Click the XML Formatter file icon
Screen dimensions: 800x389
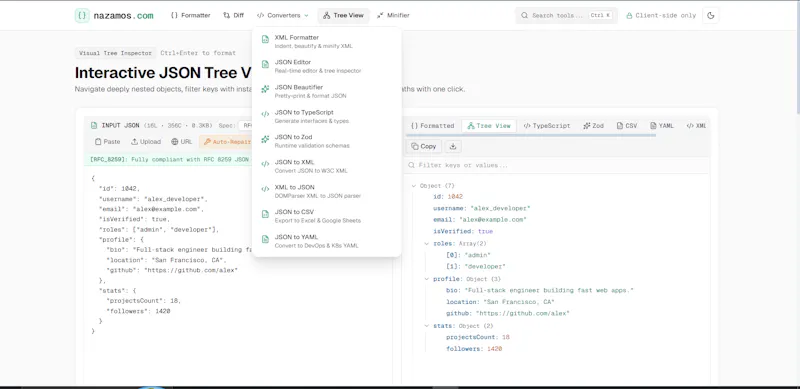click(x=265, y=39)
